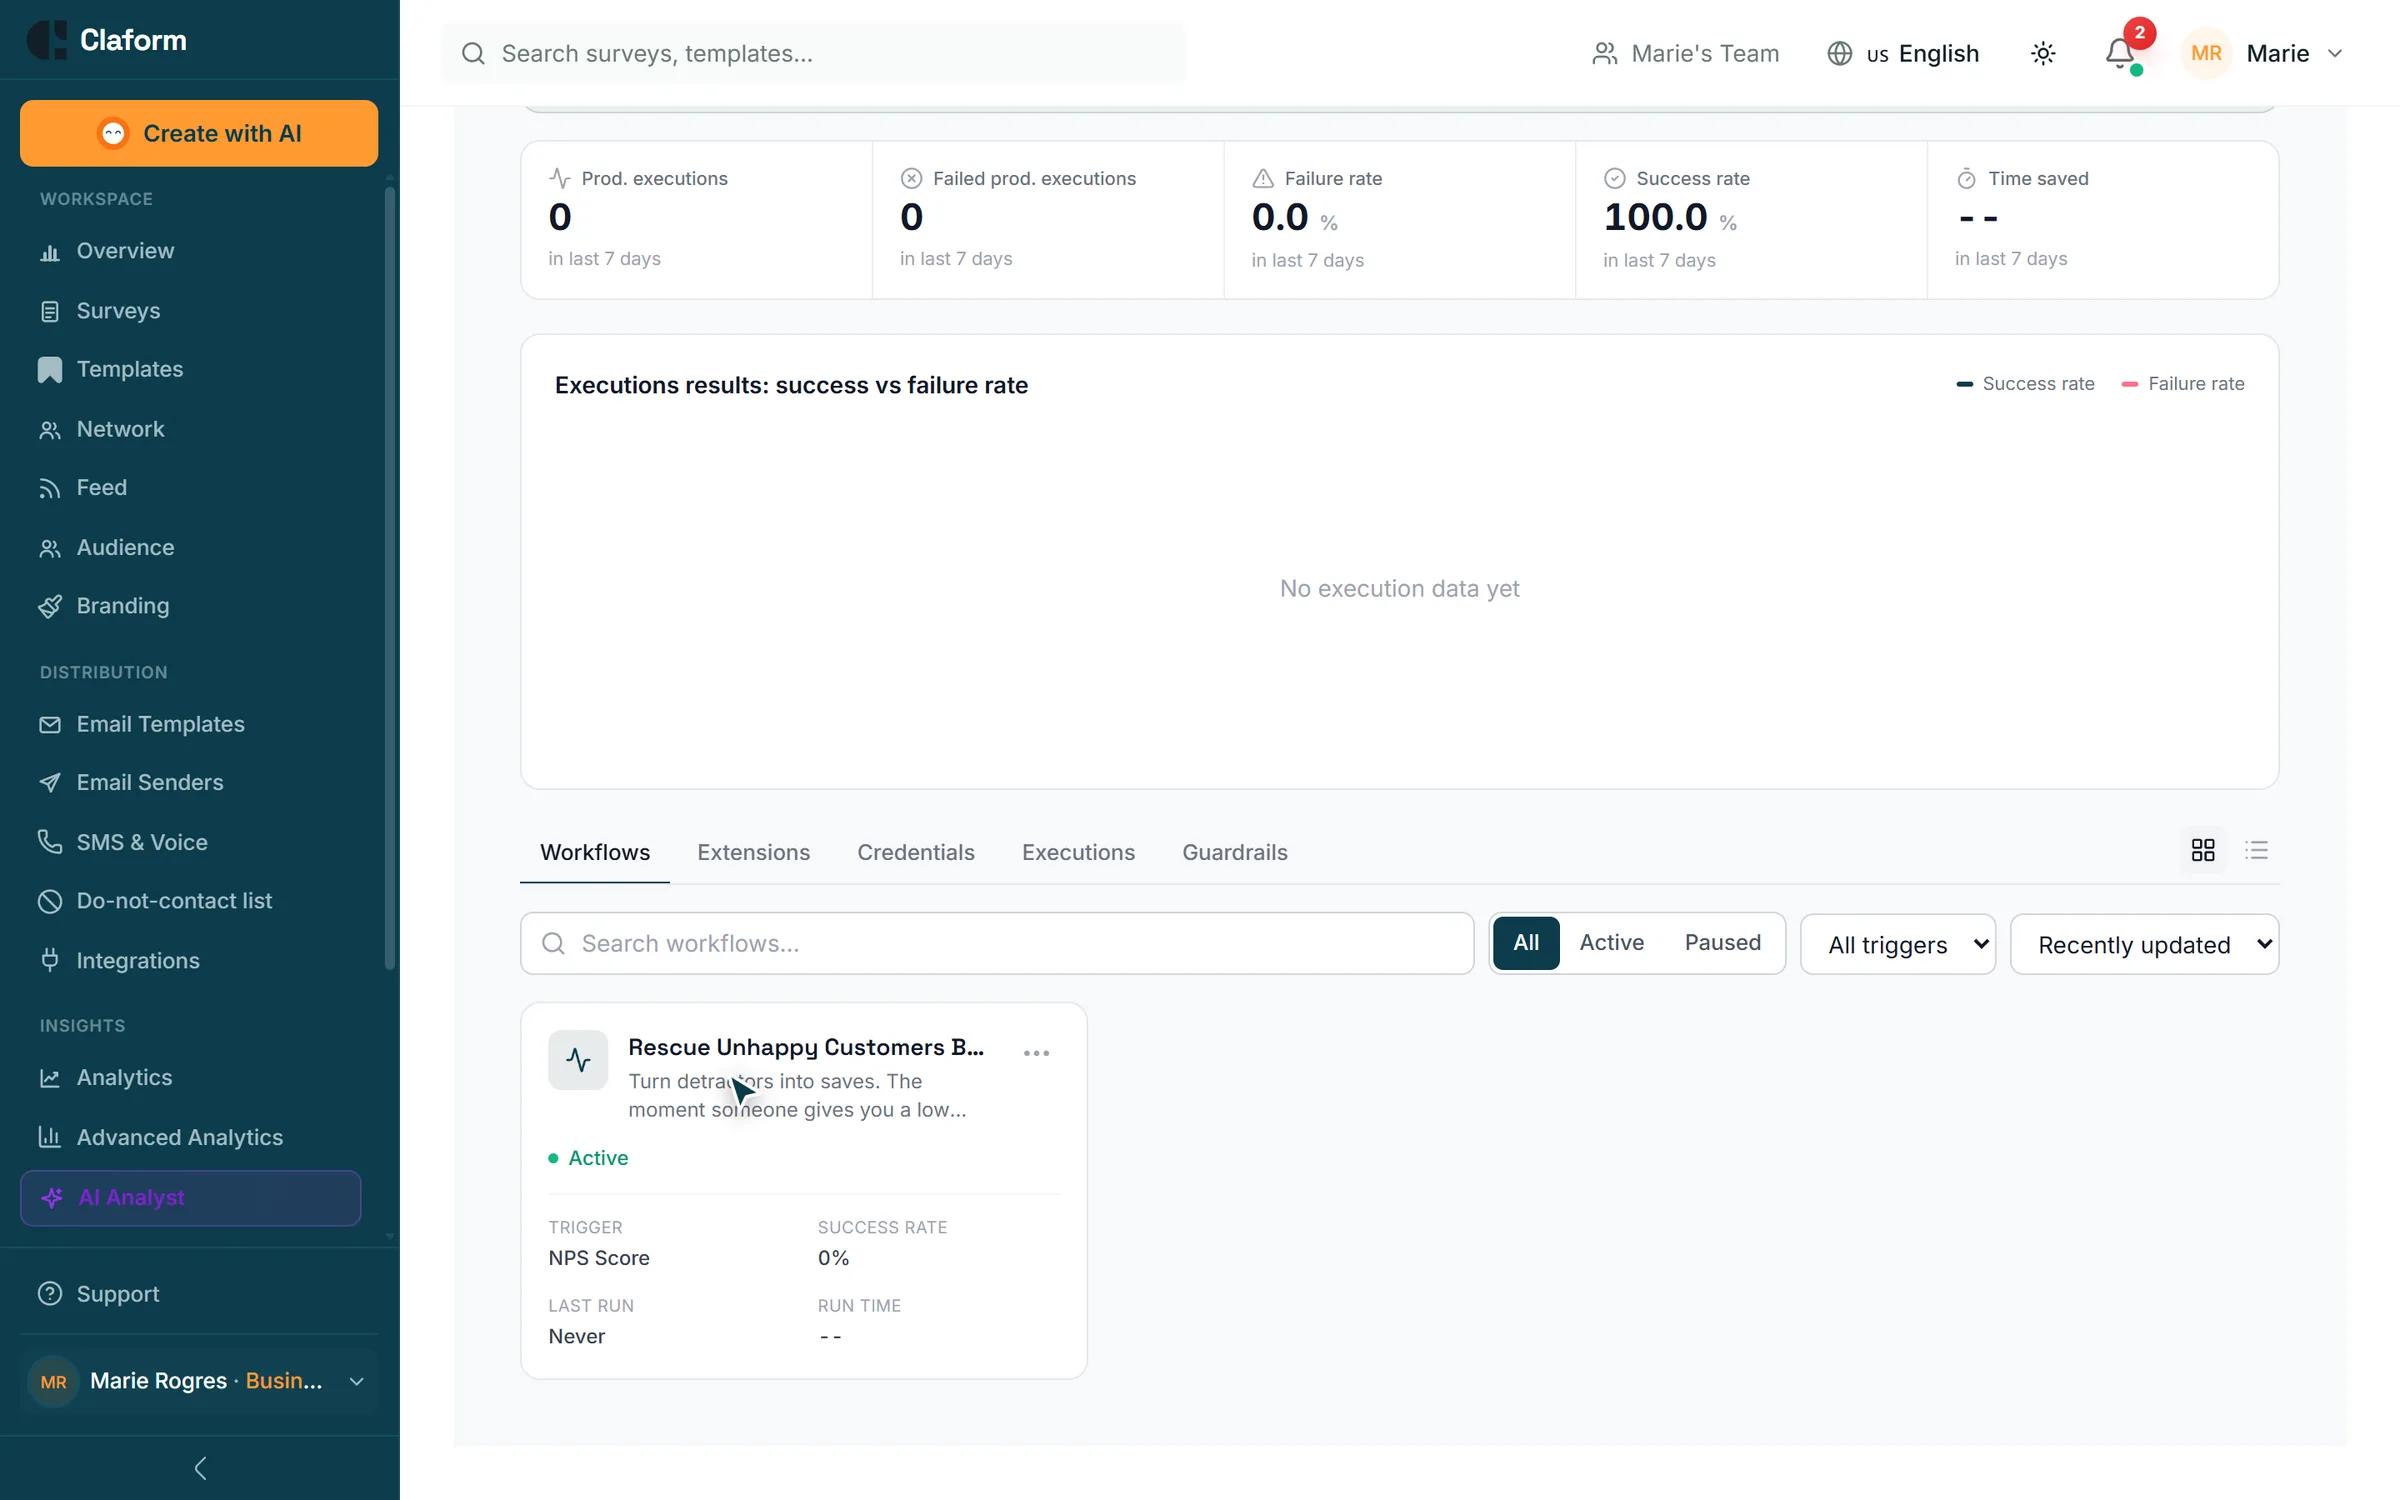This screenshot has width=2400, height=1500.
Task: Select AI Analyst in the sidebar
Action: [x=190, y=1197]
